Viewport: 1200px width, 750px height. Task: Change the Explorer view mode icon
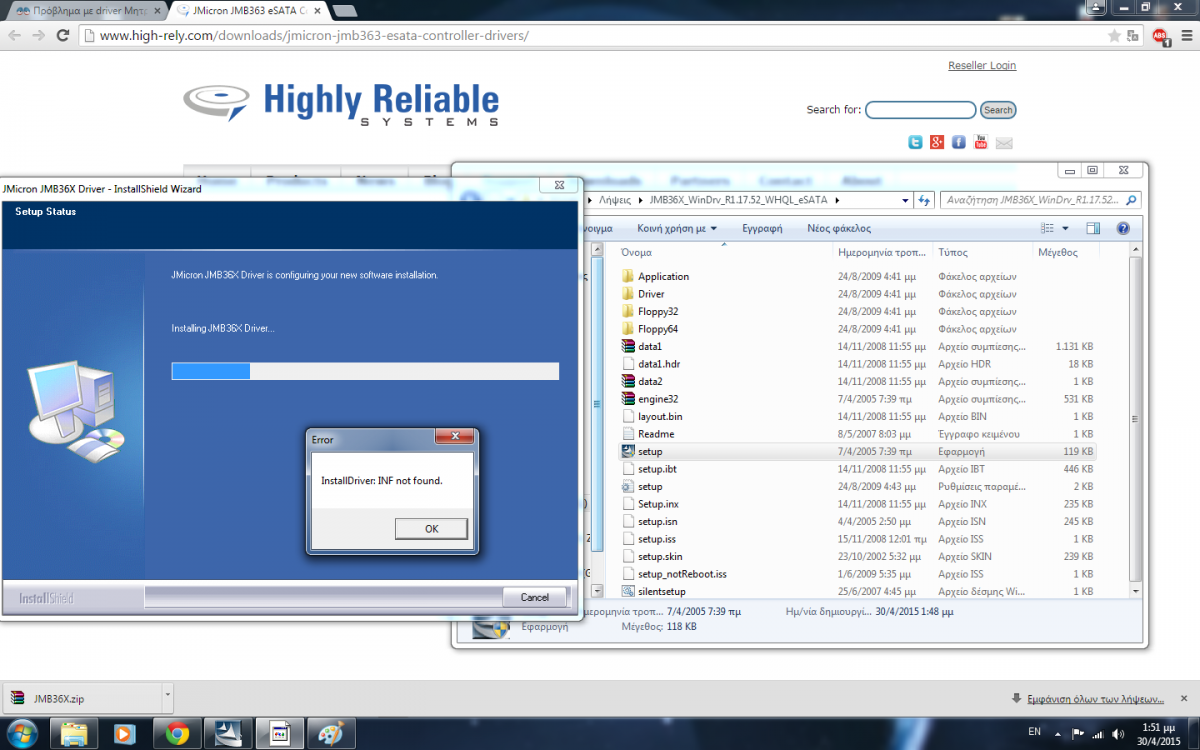(1047, 229)
